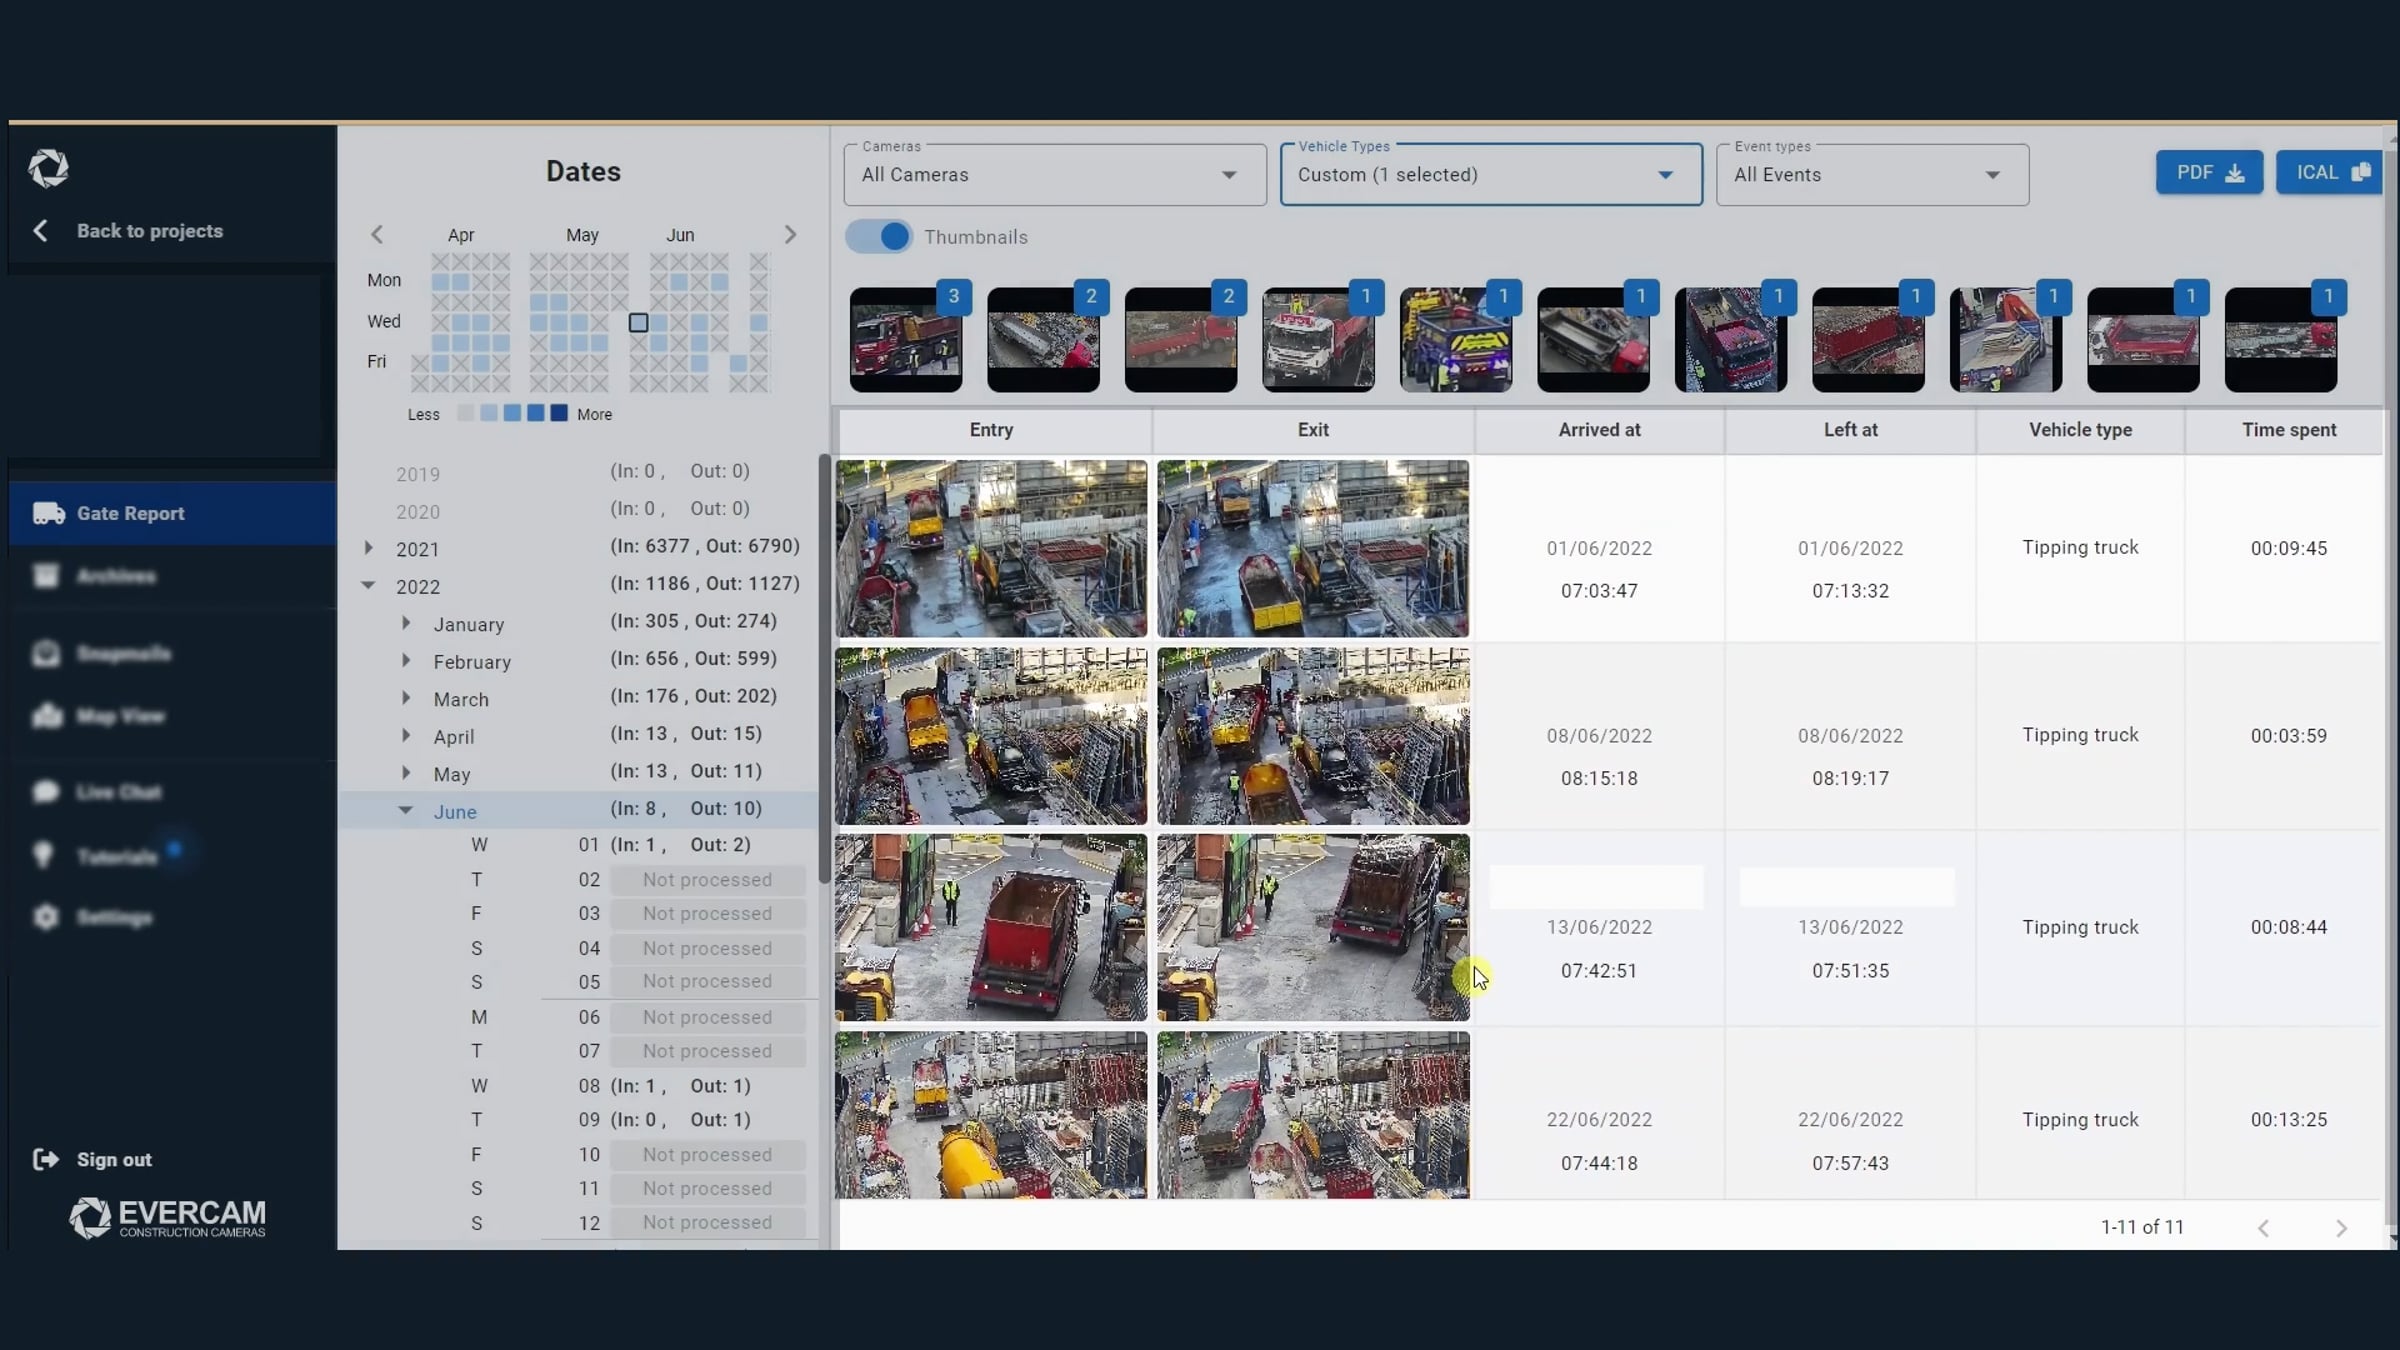
Task: Click the Vehicle type column header
Action: pos(2080,430)
